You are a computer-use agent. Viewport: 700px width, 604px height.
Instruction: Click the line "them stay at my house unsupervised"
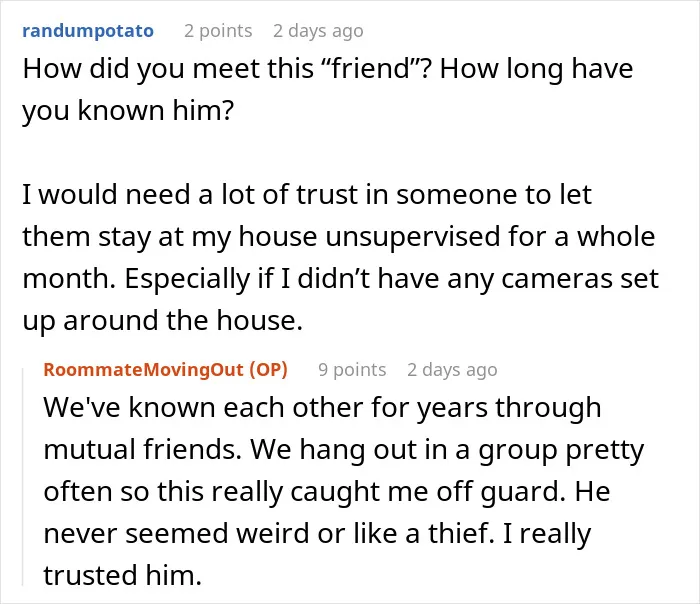(339, 237)
